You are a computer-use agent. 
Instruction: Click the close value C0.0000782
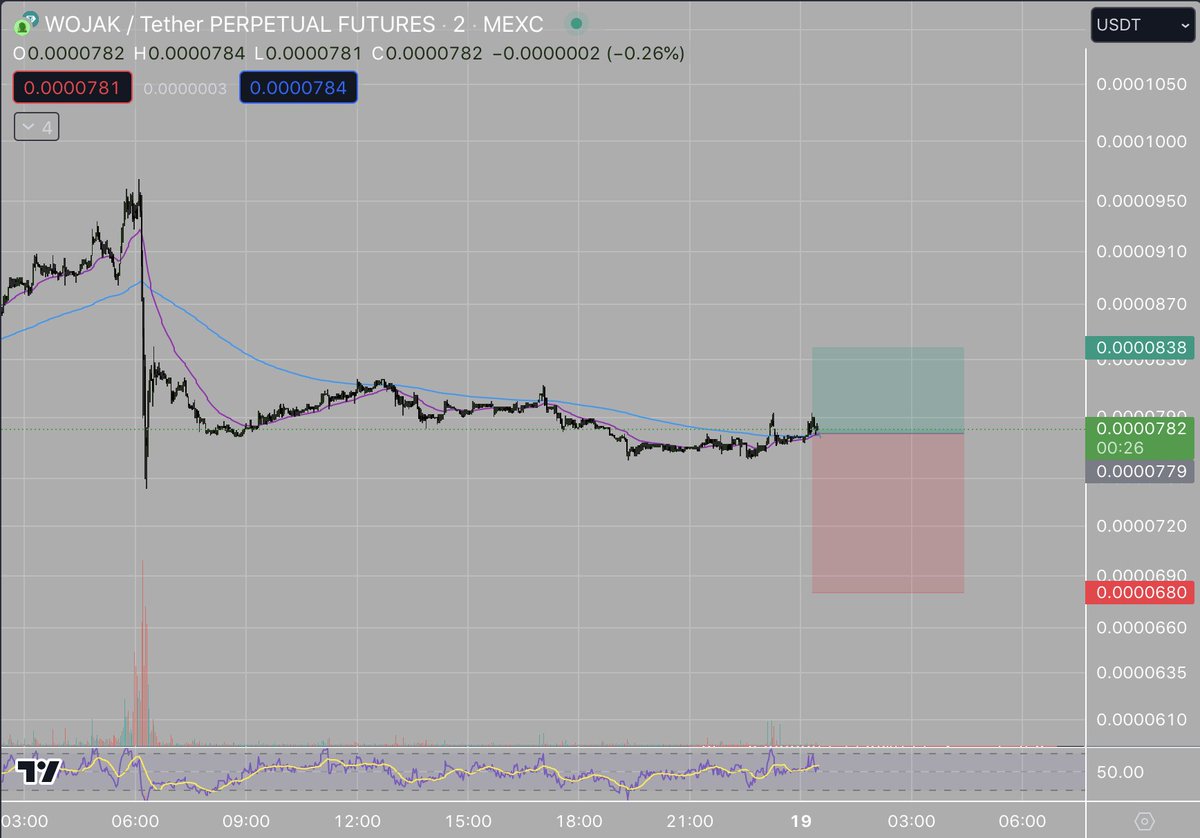[x=427, y=53]
